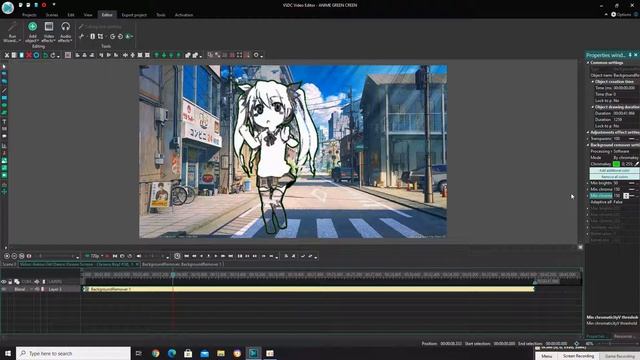
Task: Select the rectangle tool in left sidebar
Action: pyautogui.click(x=4, y=98)
